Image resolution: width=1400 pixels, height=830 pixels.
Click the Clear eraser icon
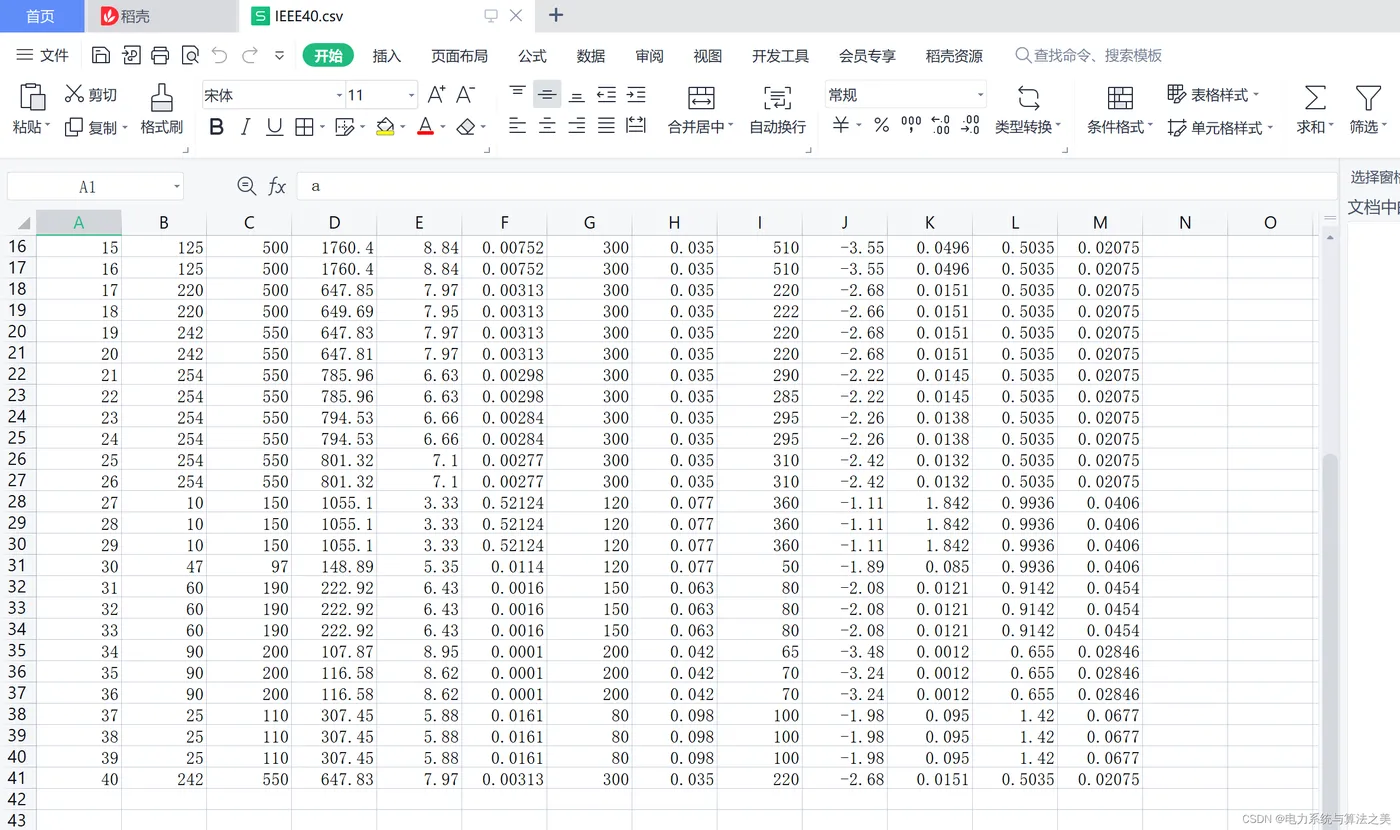(465, 127)
